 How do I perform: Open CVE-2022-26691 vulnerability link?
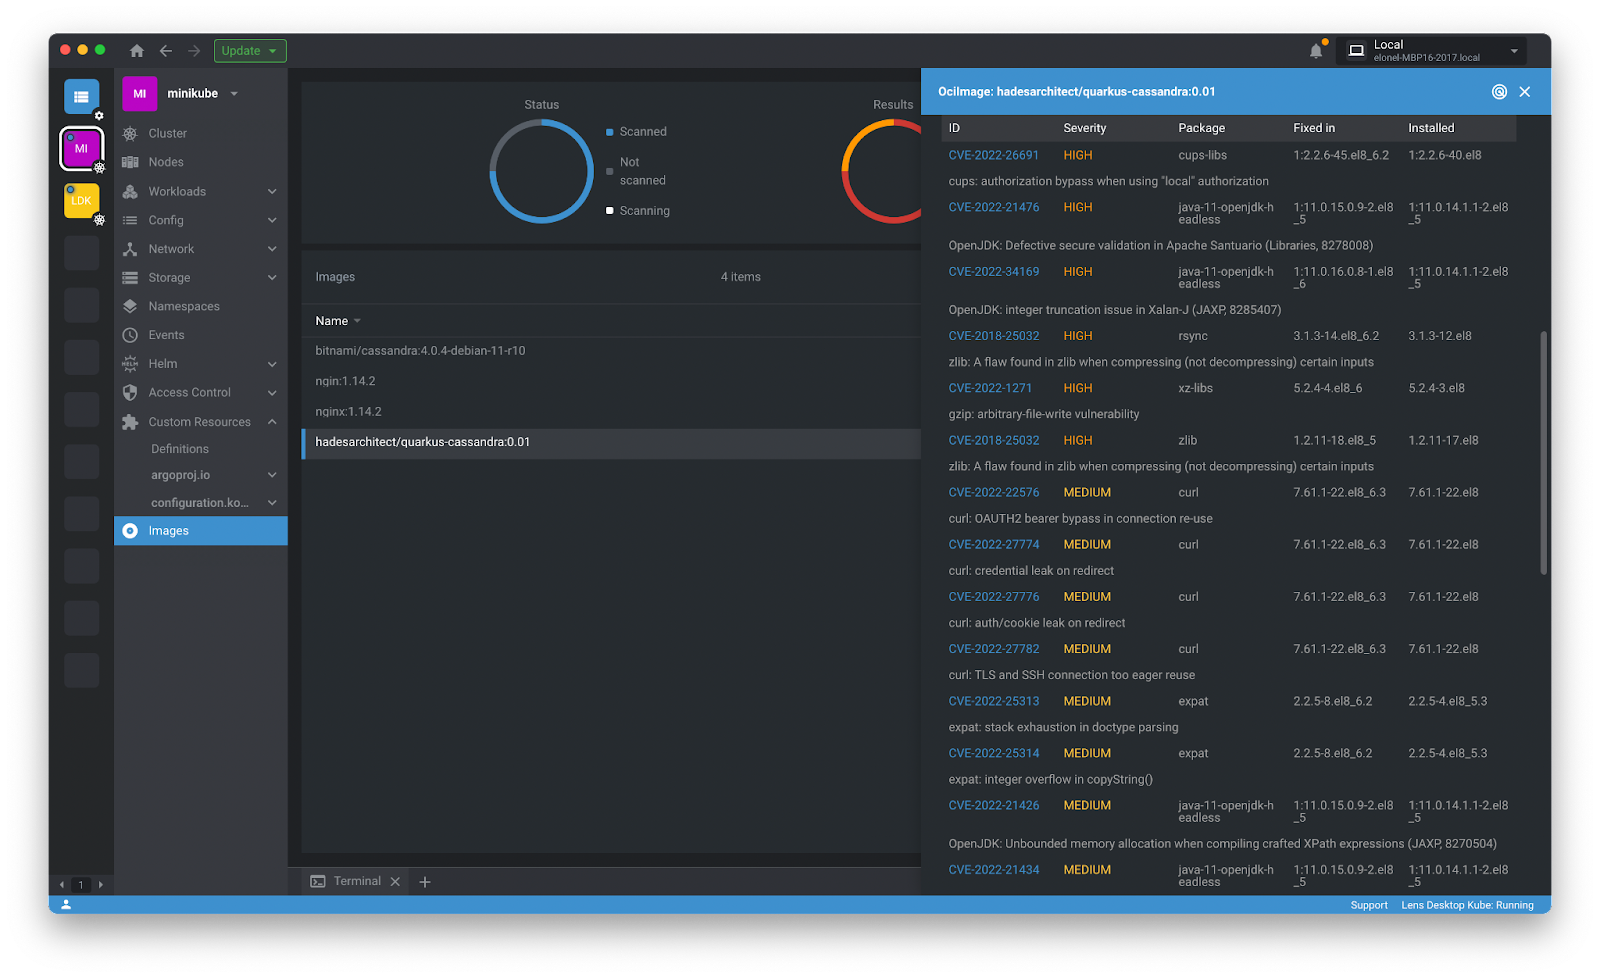tap(993, 156)
